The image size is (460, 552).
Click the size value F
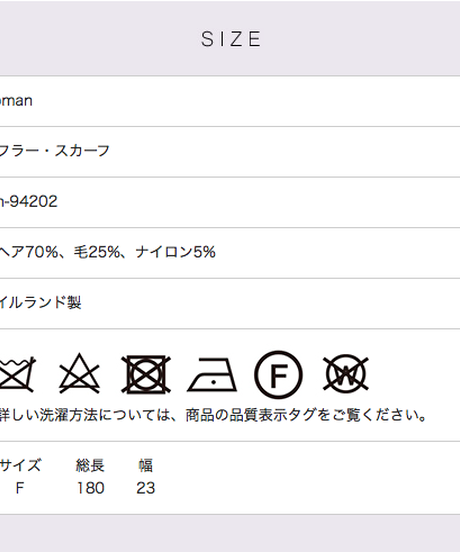[20, 488]
